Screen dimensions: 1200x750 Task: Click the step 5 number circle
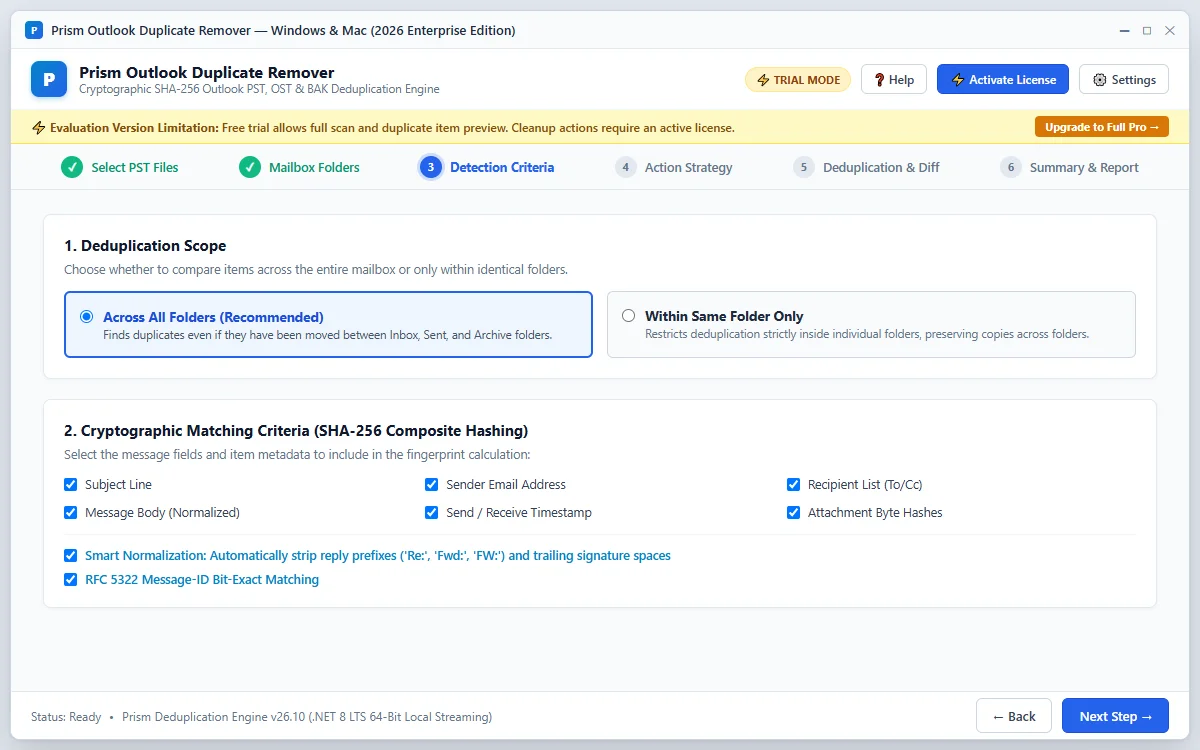pos(803,167)
